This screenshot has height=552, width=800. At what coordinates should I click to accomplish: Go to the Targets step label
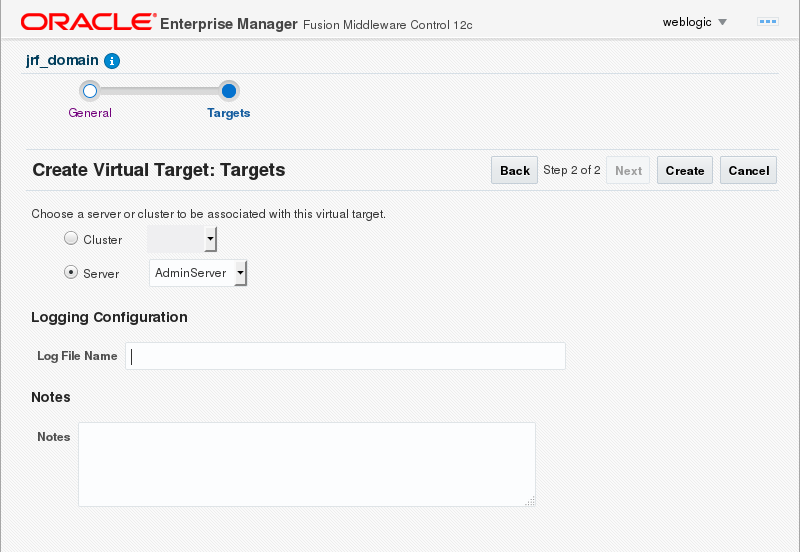tap(229, 113)
